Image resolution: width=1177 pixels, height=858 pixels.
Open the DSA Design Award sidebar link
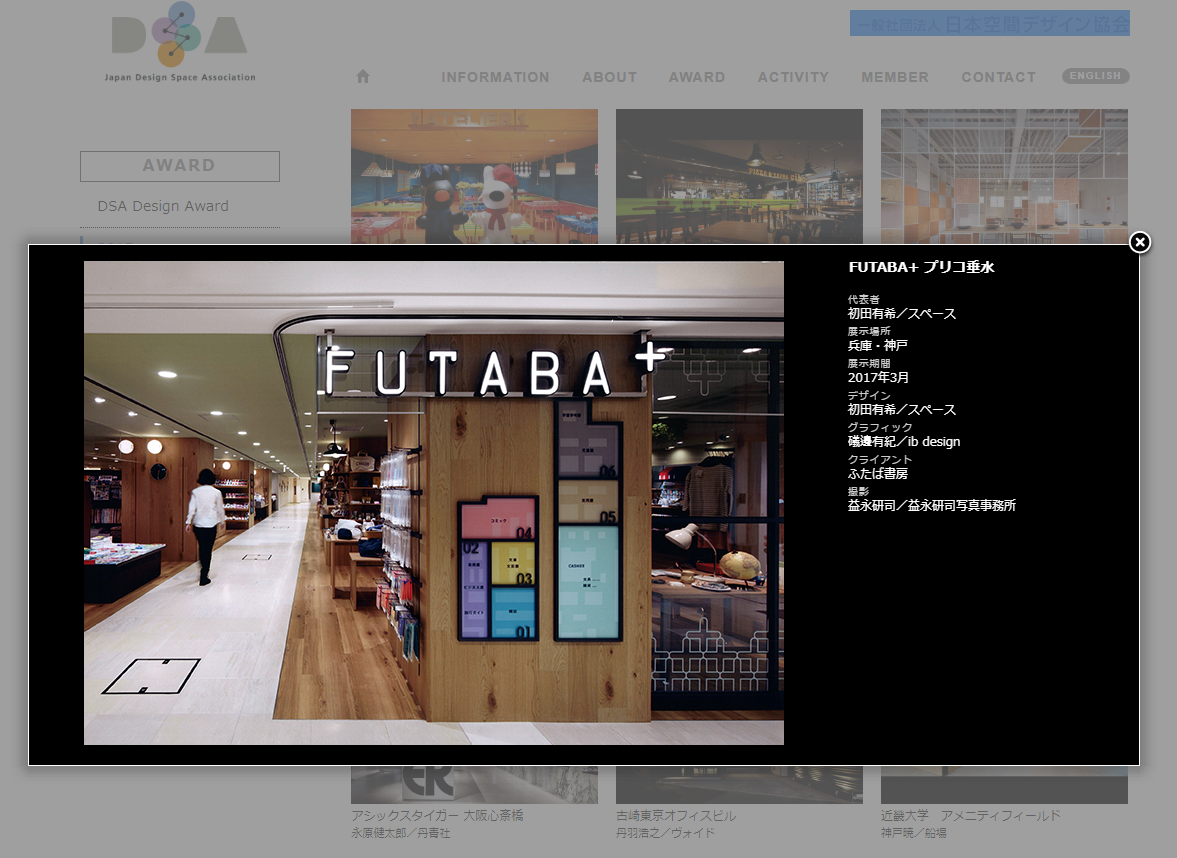point(163,206)
